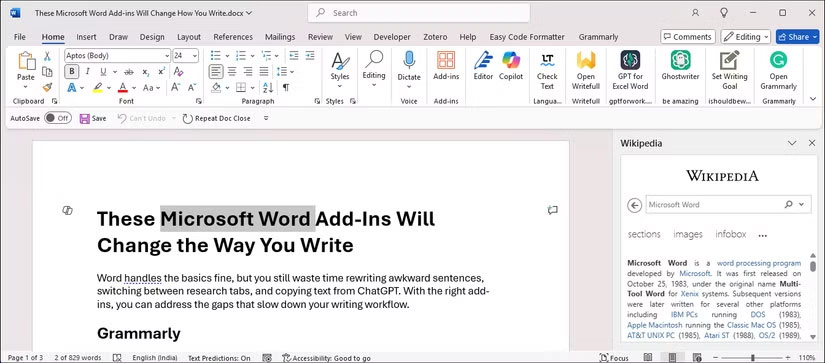Click the Paste clipboard icon

pyautogui.click(x=26, y=61)
